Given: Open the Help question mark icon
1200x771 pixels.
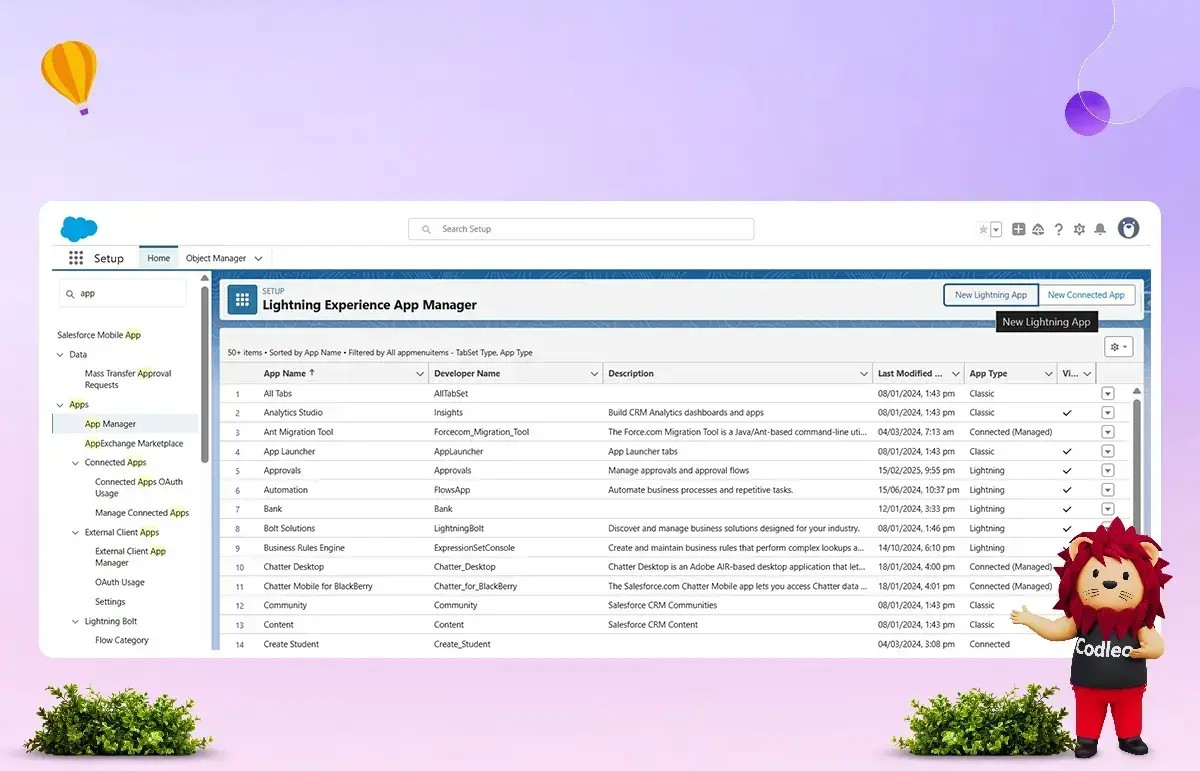Looking at the screenshot, I should (1059, 229).
